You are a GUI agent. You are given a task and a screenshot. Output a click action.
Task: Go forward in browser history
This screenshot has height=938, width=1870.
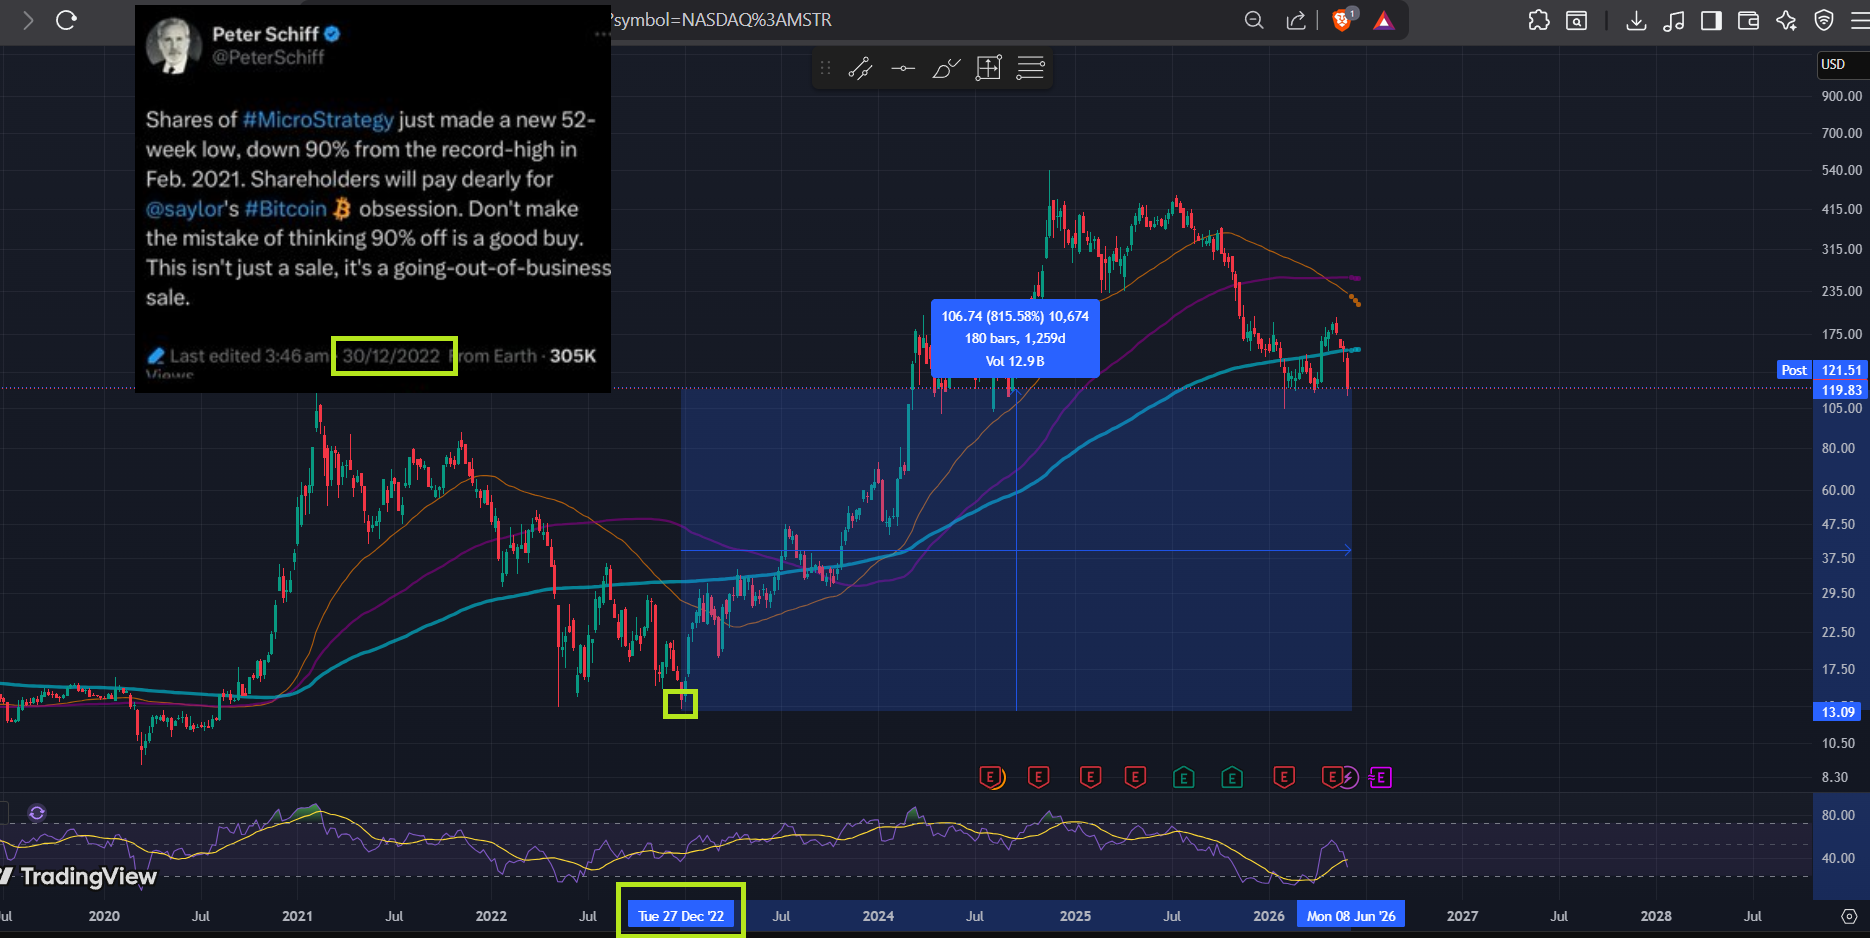28,20
